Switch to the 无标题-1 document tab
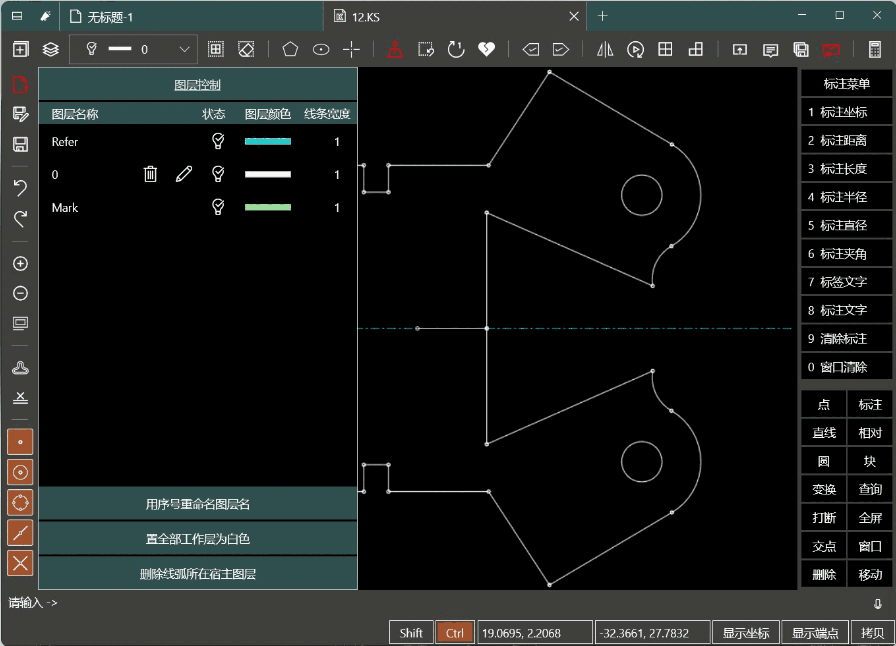The width and height of the screenshot is (896, 646). click(110, 17)
